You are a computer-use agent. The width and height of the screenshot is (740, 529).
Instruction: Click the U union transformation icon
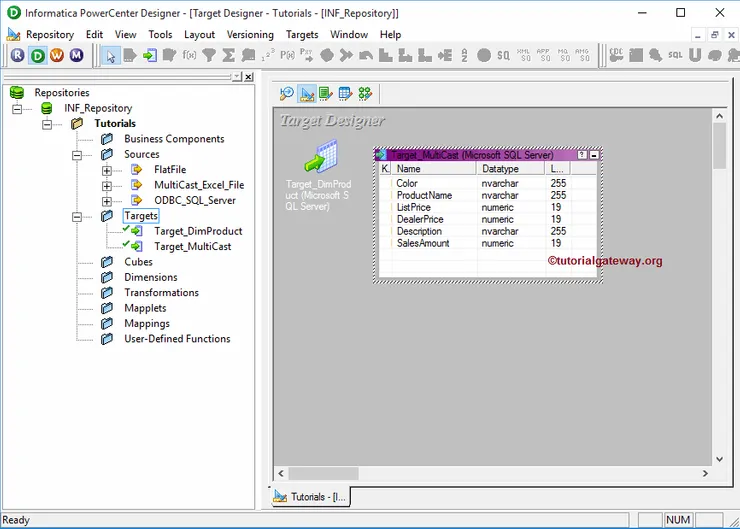(695, 55)
